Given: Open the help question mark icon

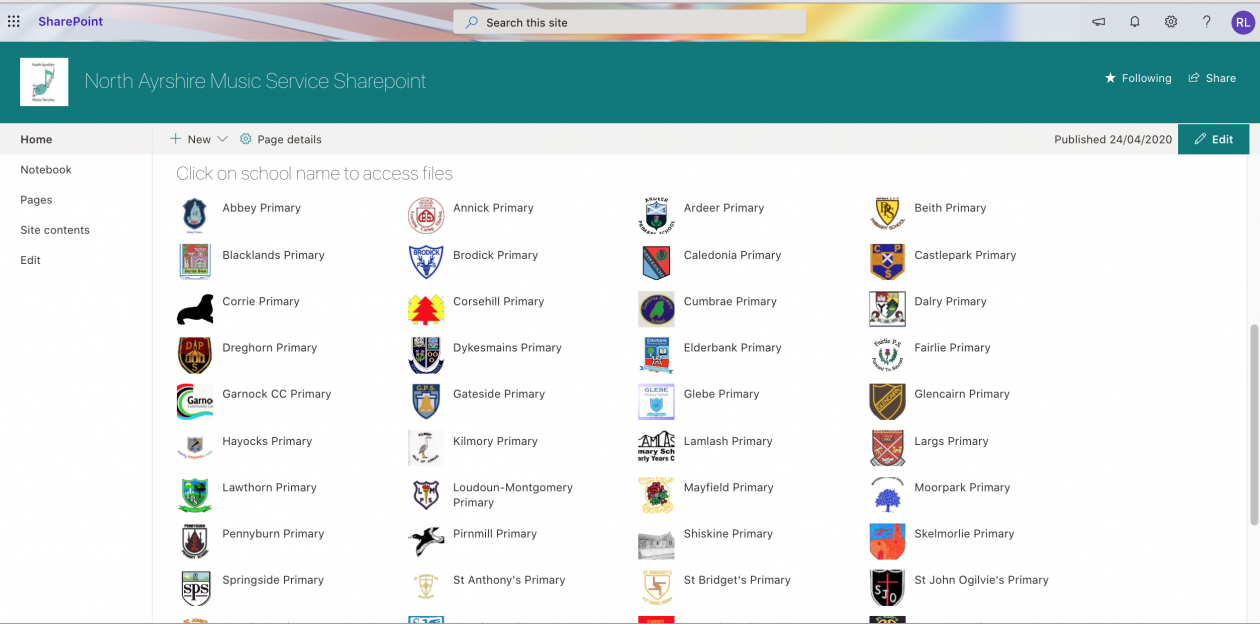Looking at the screenshot, I should click(x=1207, y=22).
